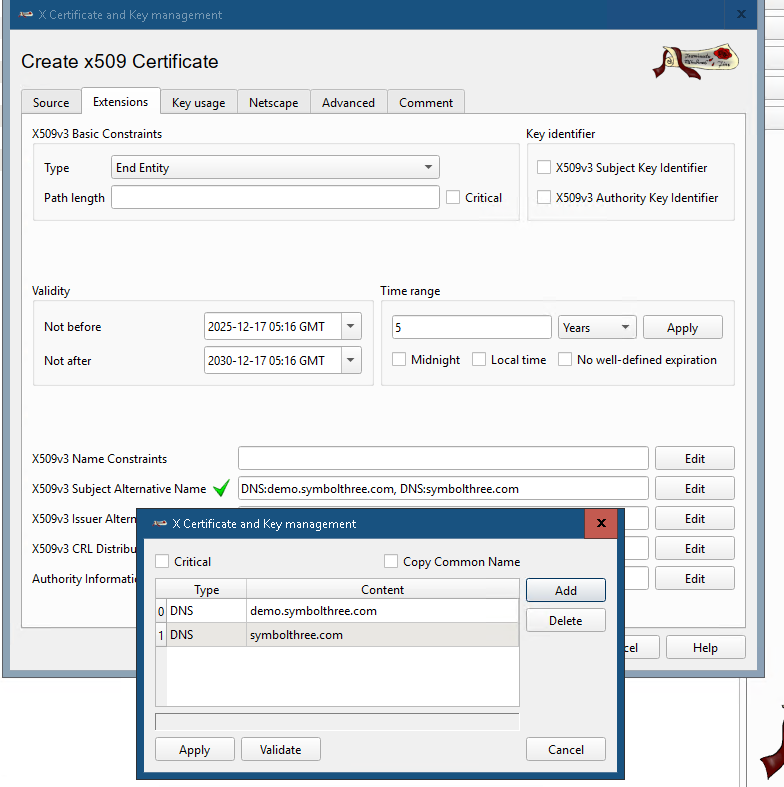Toggle the Critical checkbox for Basic Constraints

click(x=453, y=197)
